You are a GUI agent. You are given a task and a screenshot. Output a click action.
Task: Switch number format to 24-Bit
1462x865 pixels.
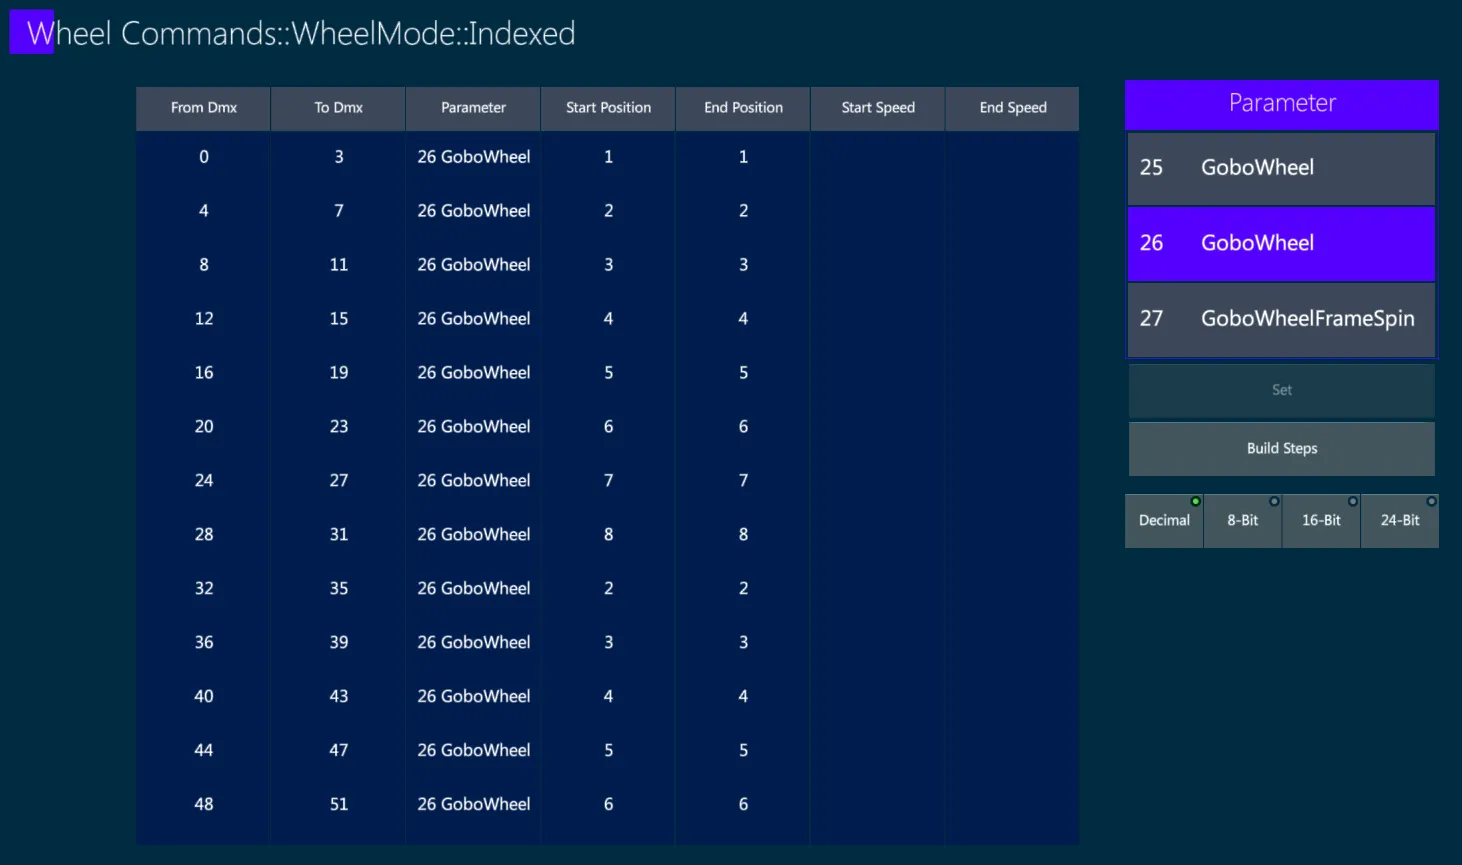pyautogui.click(x=1400, y=520)
